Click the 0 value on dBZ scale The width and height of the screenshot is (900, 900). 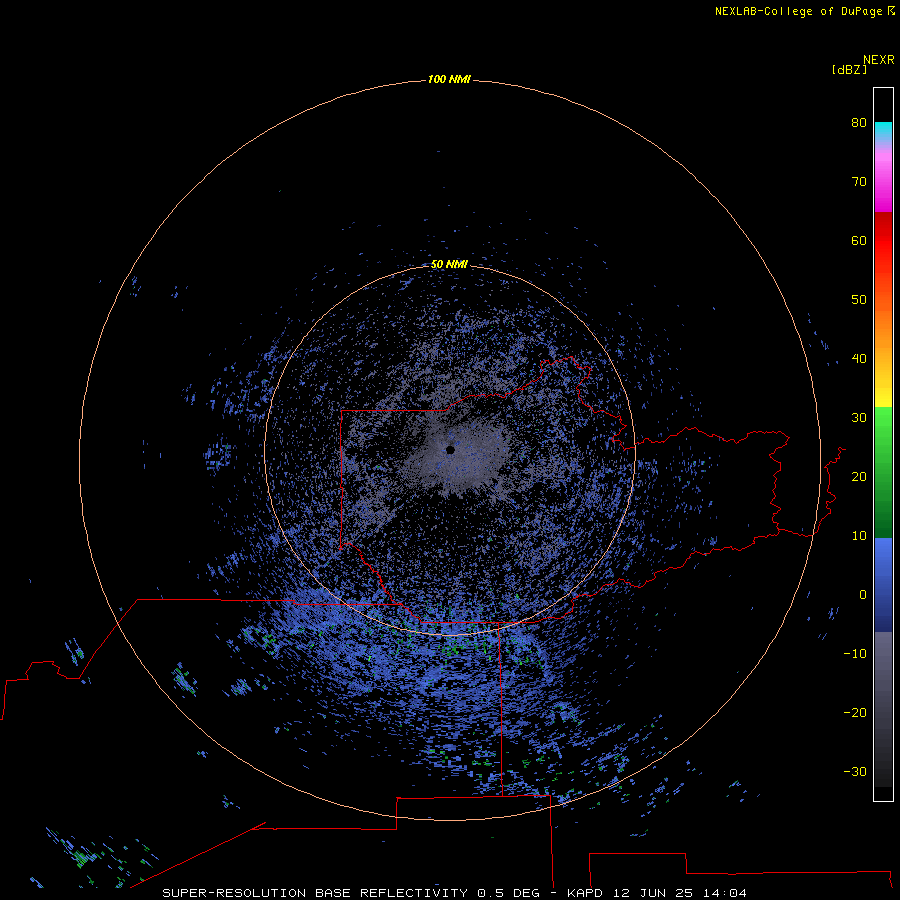pos(863,595)
